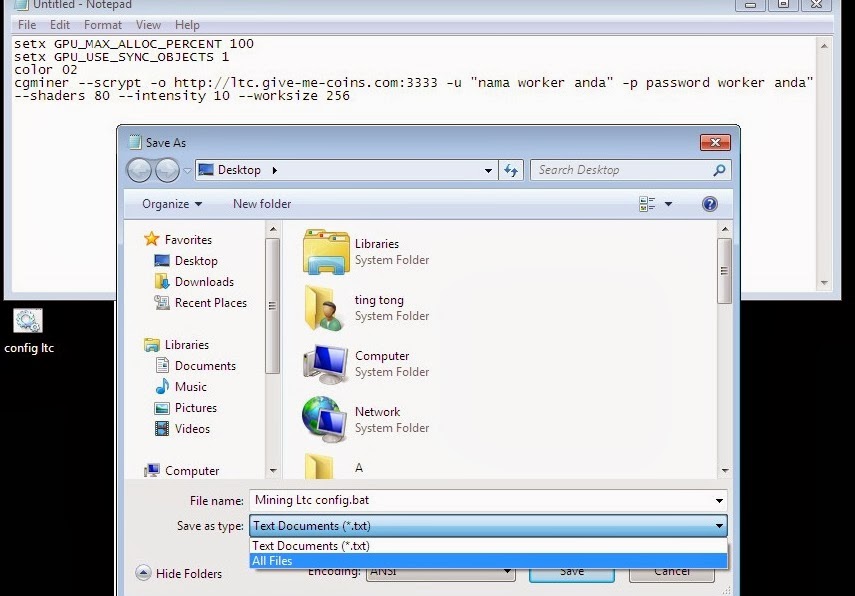Click Notepad scrollbar up arrow
855x596 pixels.
point(824,46)
